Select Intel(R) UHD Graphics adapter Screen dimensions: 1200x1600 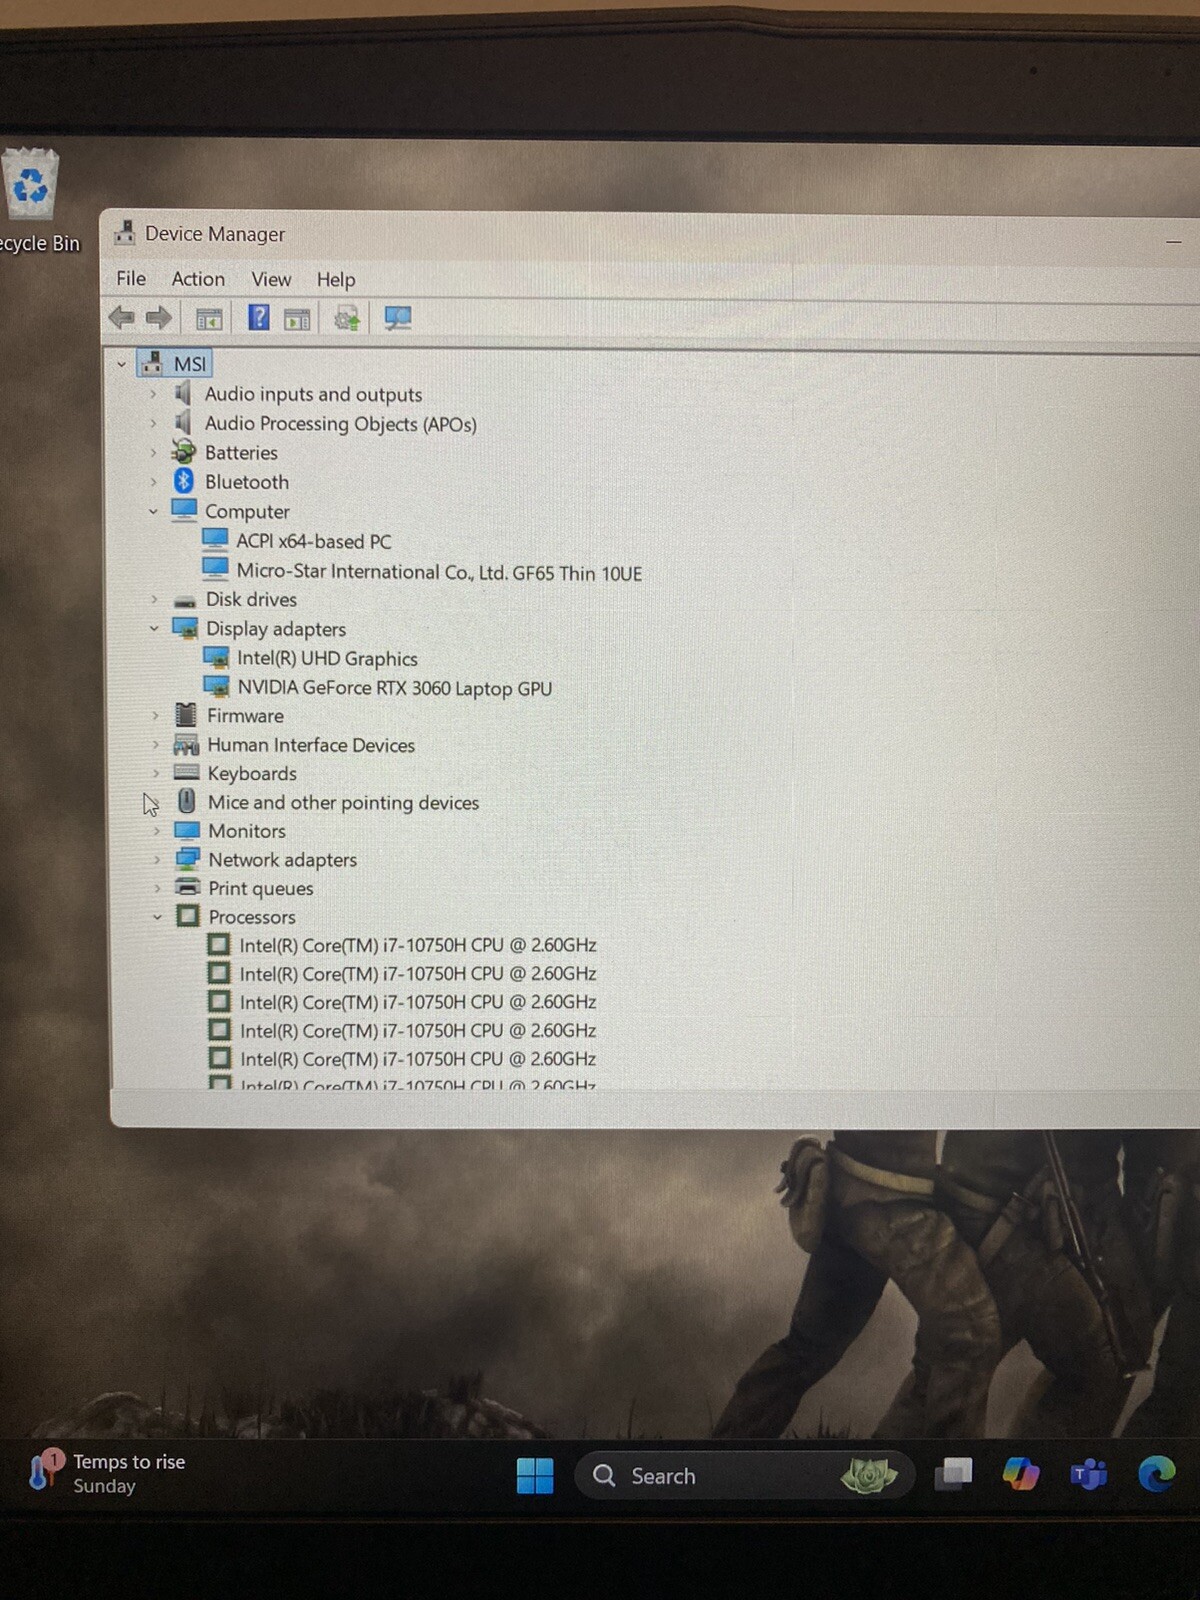[x=327, y=658]
